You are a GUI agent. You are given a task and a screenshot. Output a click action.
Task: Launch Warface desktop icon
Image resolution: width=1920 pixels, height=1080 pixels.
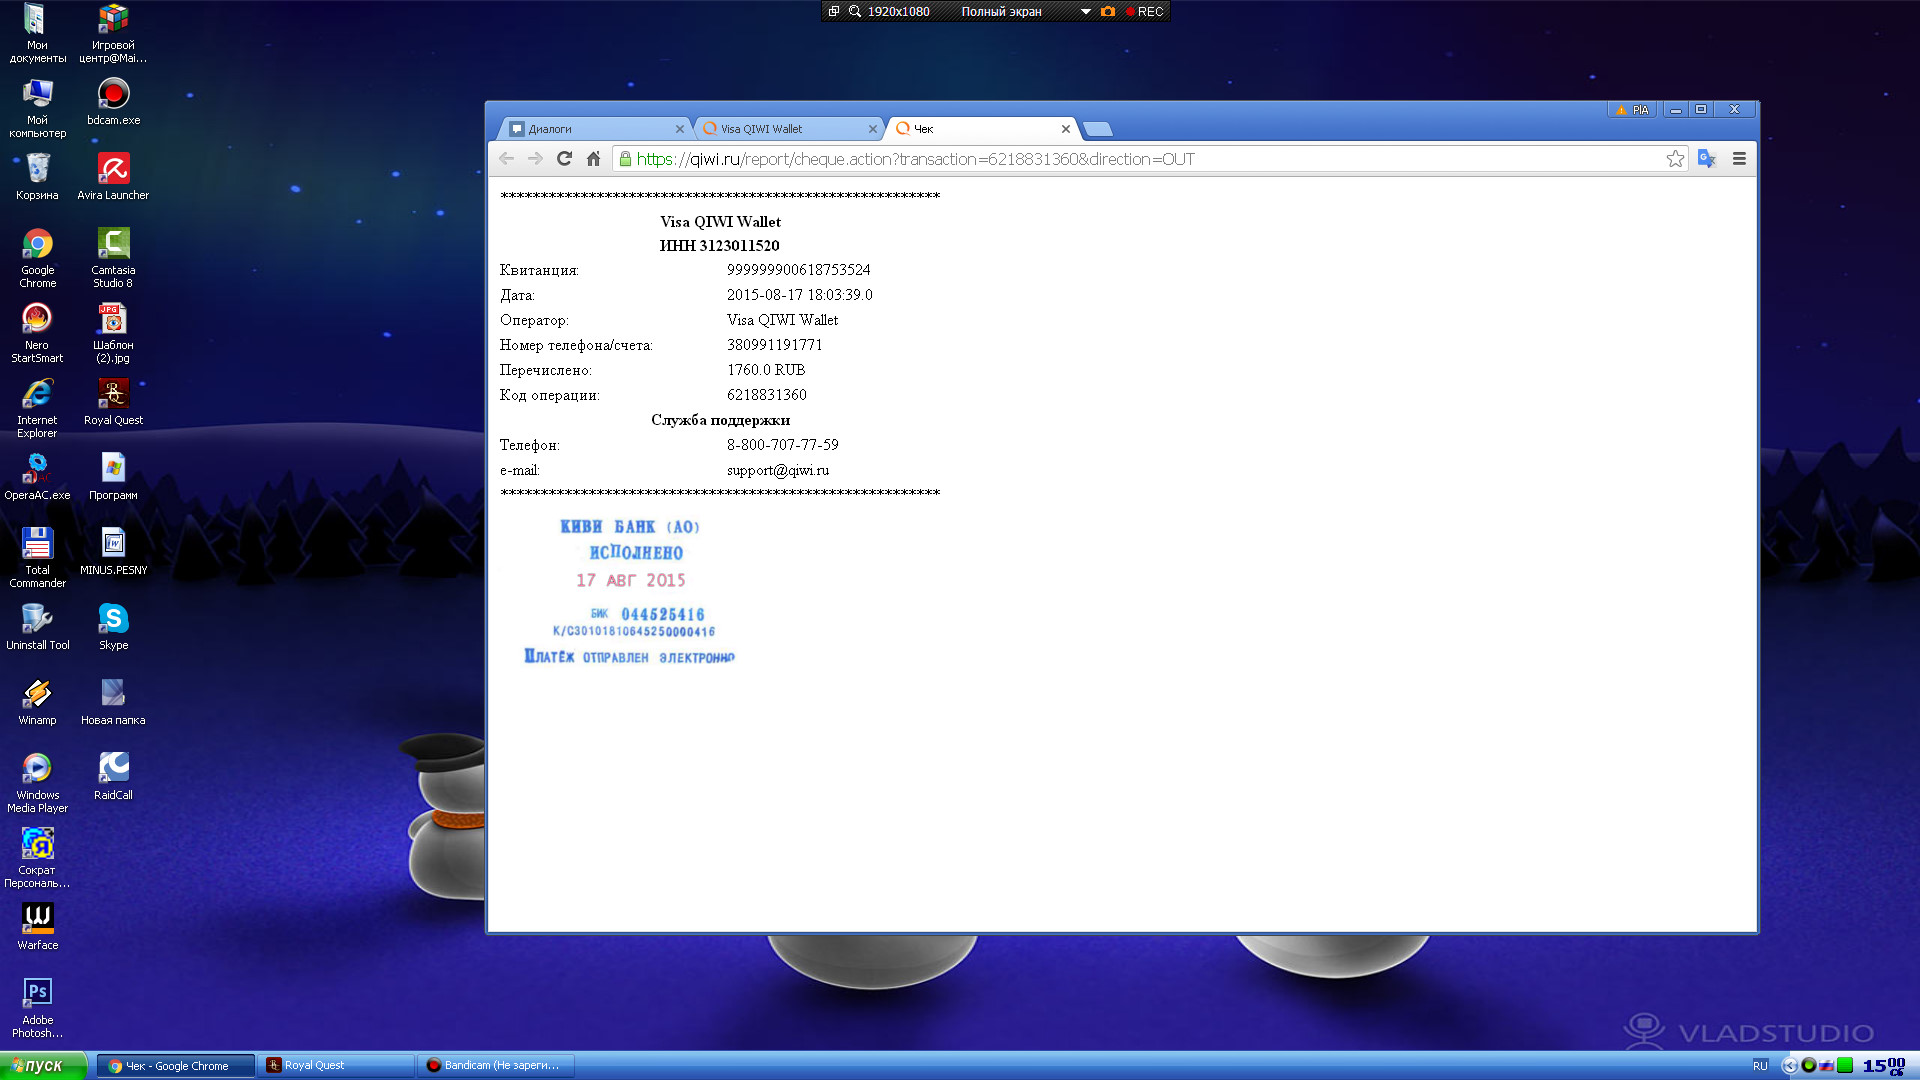(x=37, y=927)
